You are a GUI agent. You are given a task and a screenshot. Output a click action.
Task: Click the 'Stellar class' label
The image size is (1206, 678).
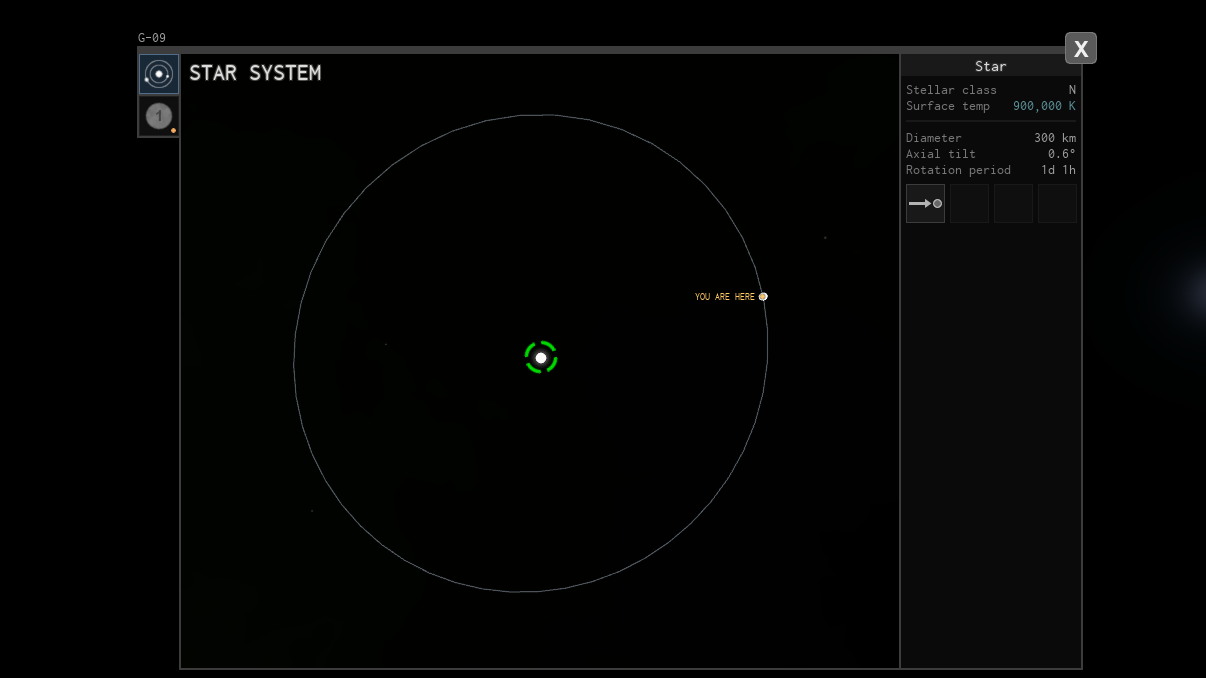point(951,90)
